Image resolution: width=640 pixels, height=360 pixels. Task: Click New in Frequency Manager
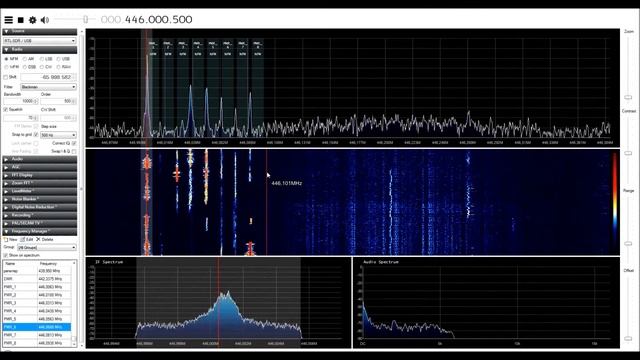11,240
